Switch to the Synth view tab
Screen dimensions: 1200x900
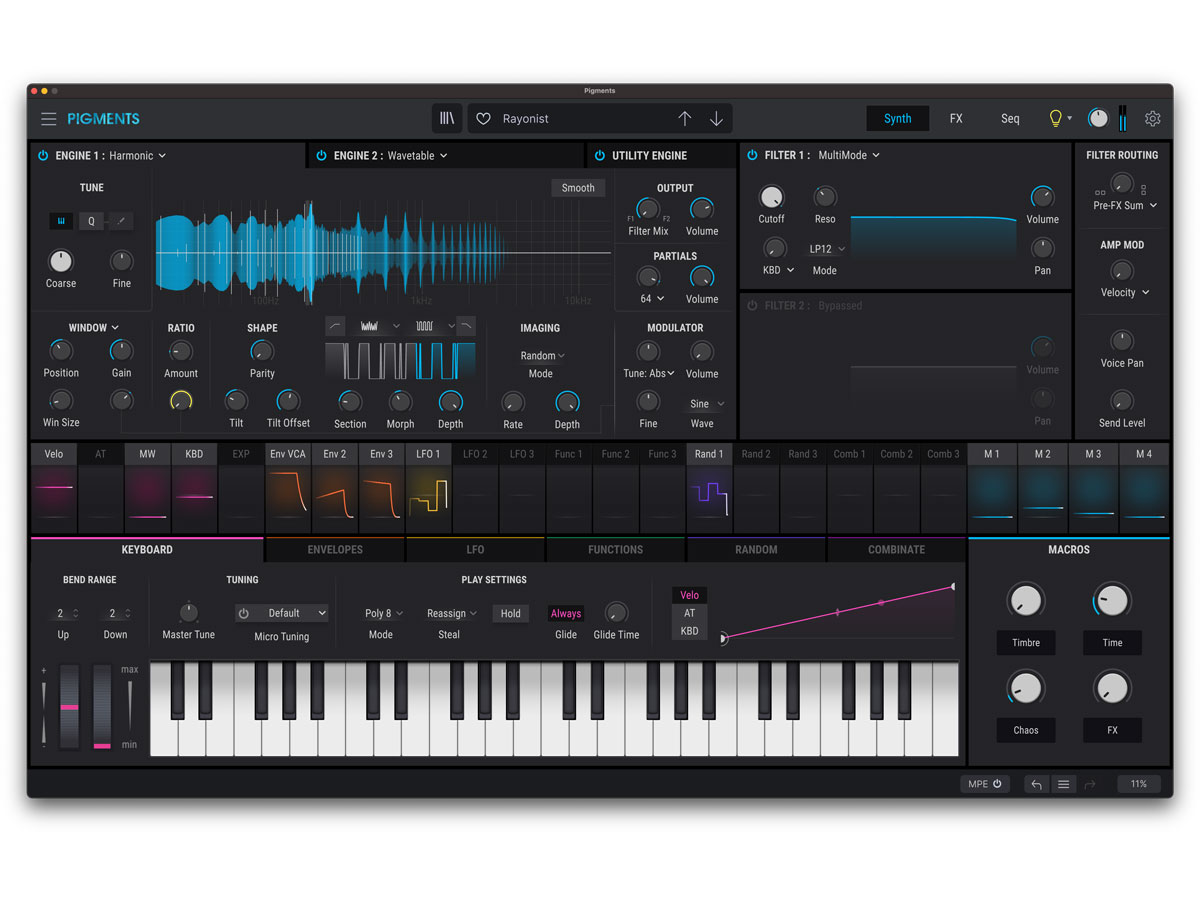[897, 118]
